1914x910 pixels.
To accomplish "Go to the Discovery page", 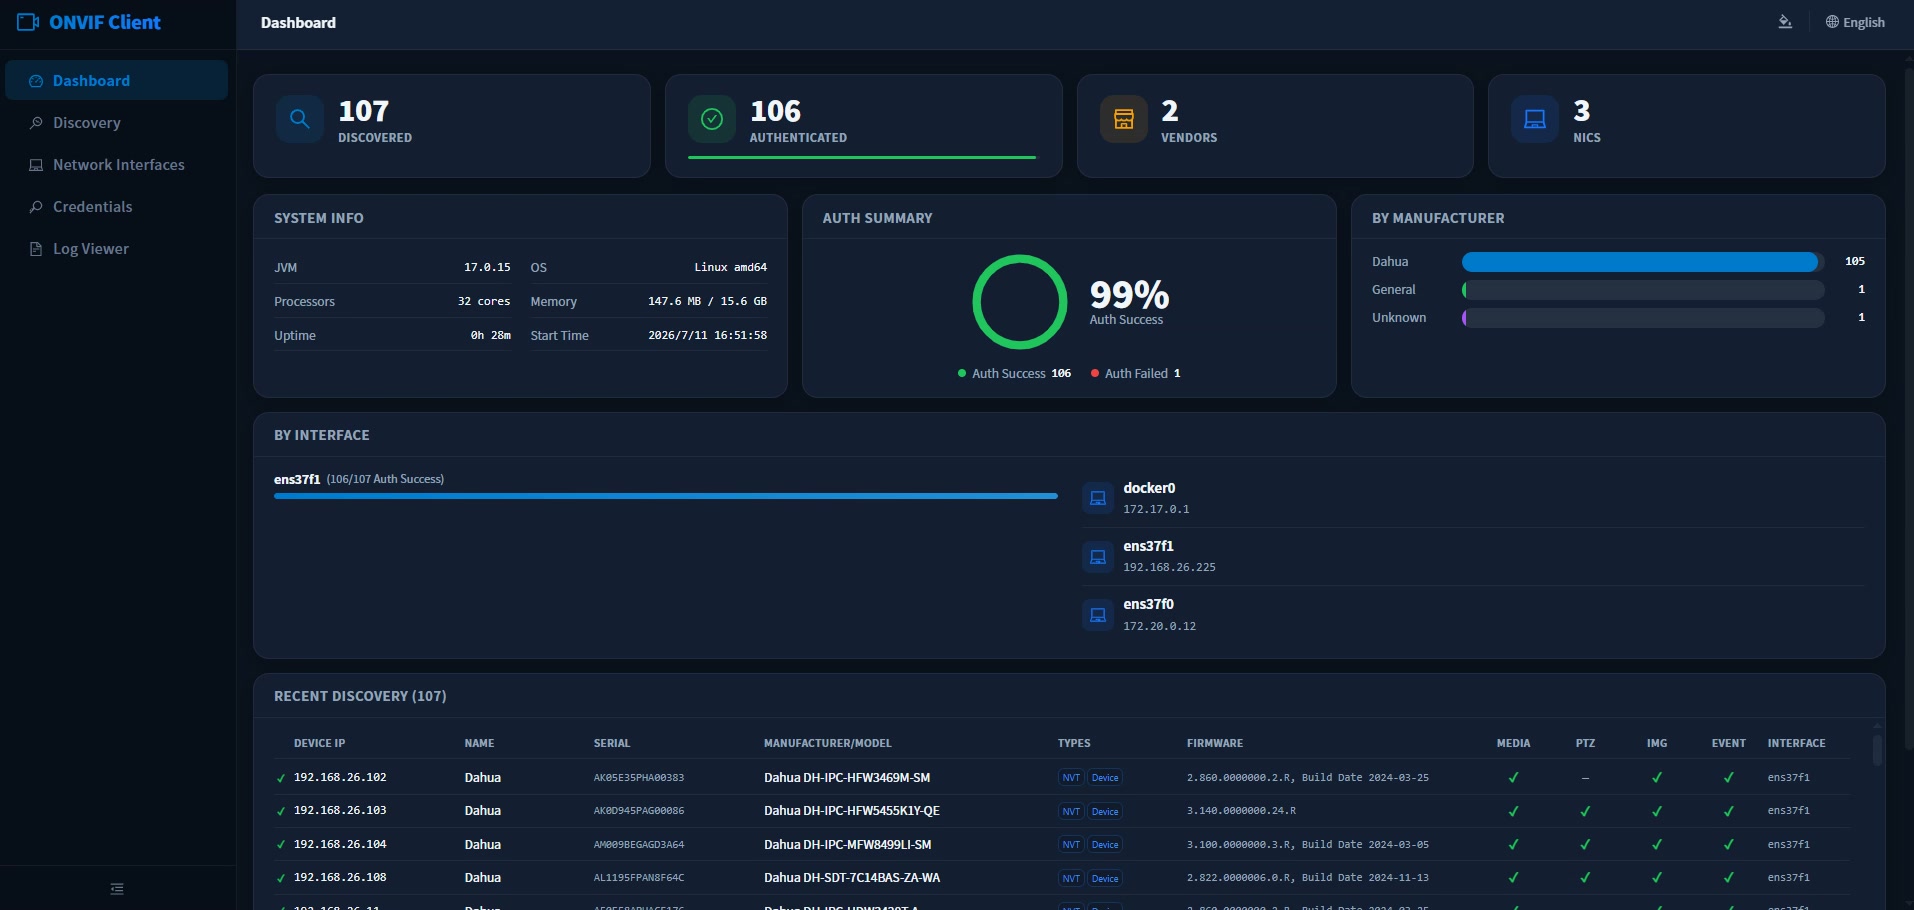I will click(117, 122).
